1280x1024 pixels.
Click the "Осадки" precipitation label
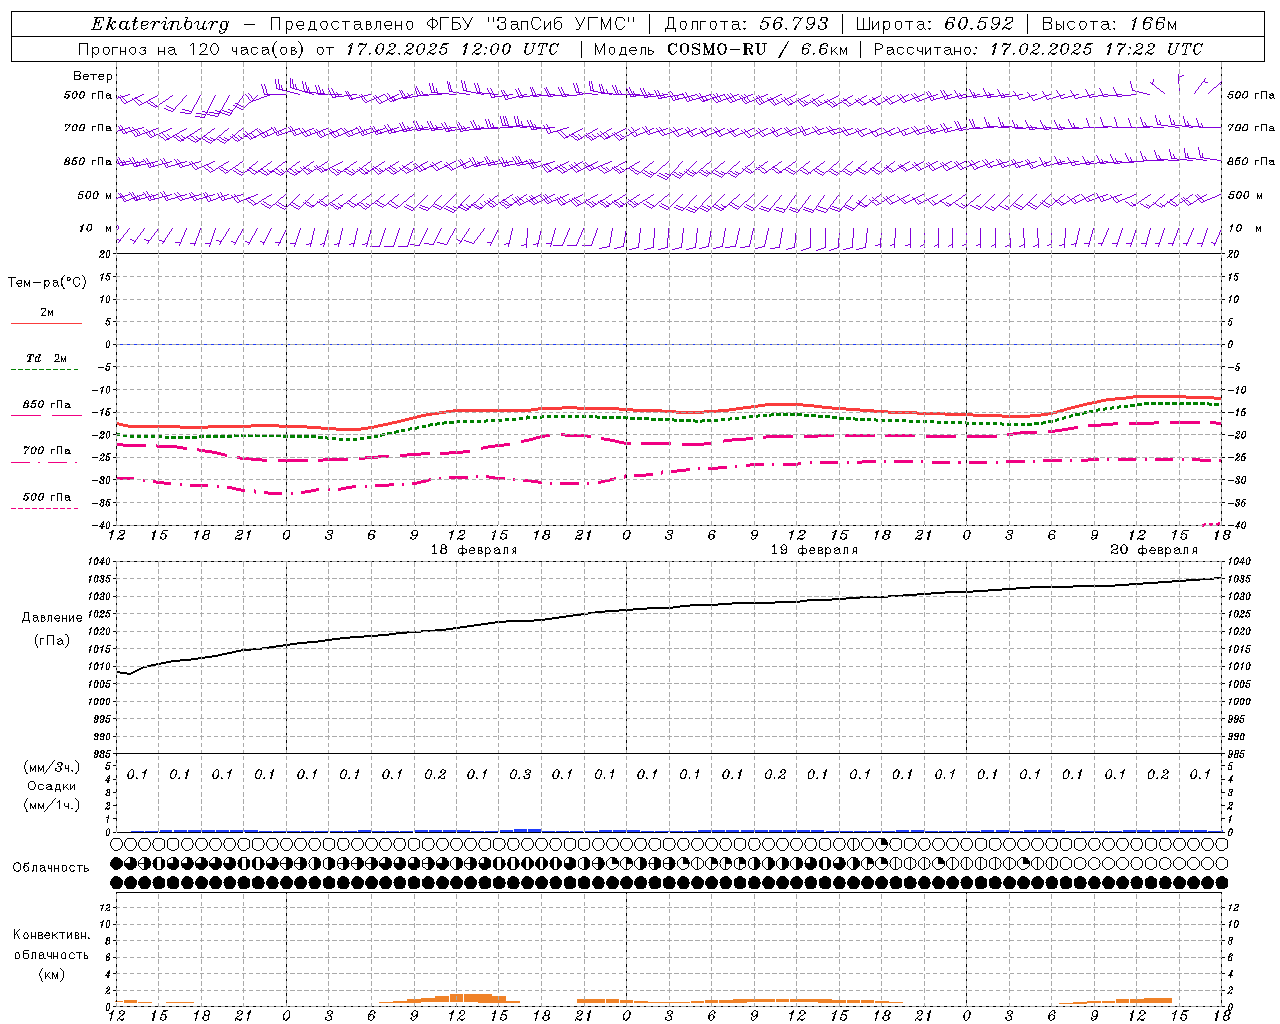point(51,786)
